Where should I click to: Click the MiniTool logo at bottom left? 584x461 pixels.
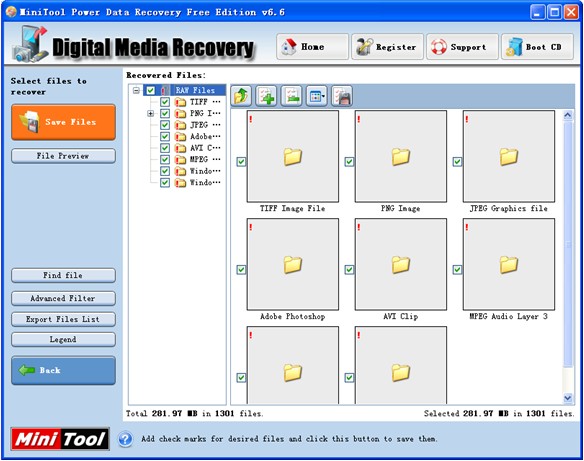(60, 439)
